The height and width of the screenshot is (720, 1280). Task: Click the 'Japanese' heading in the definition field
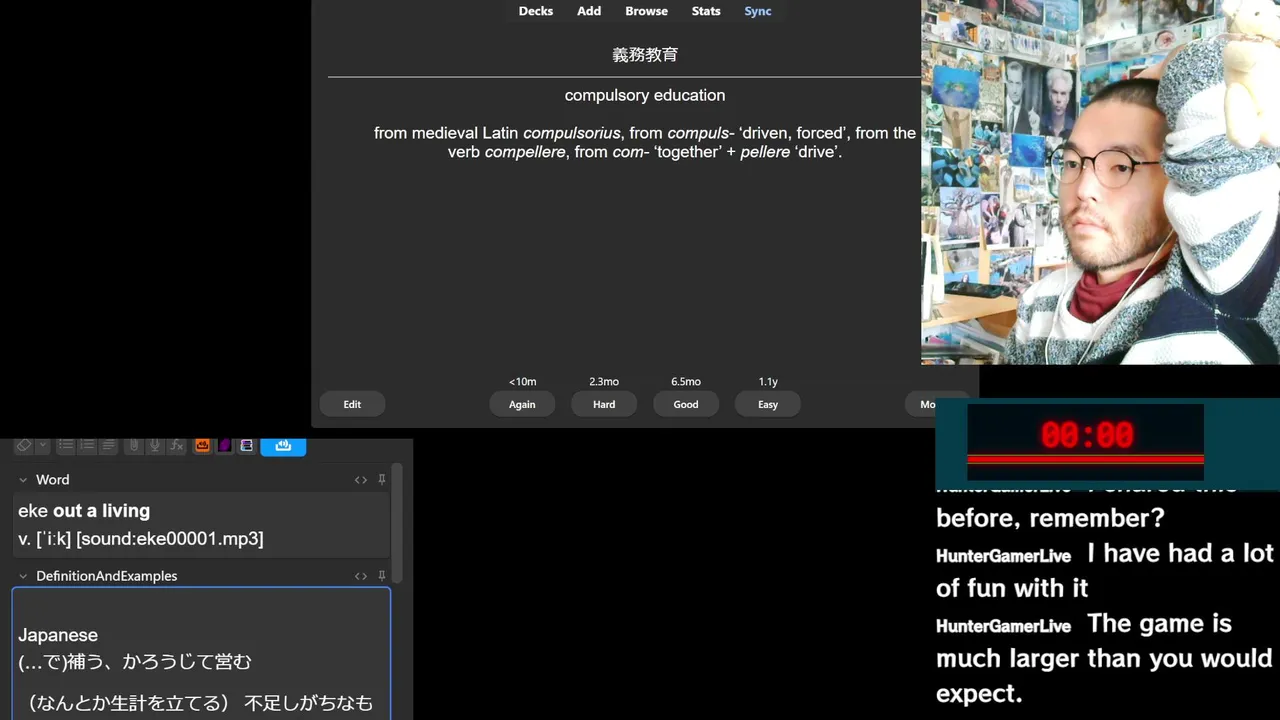pos(58,635)
